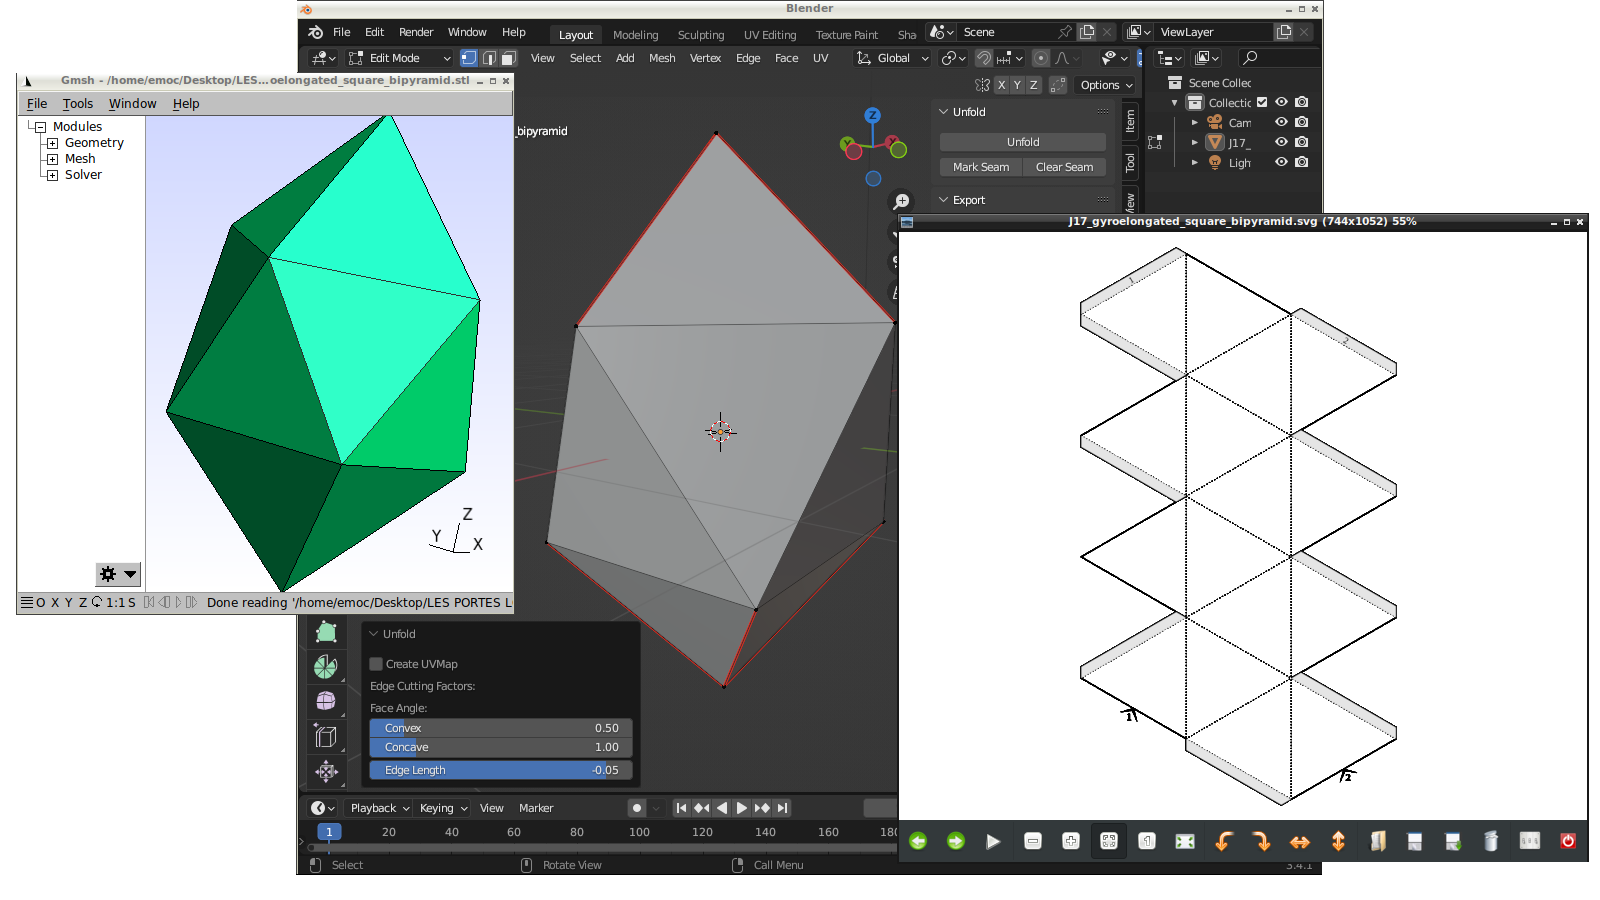
Task: Click the Convex face angle slider
Action: pyautogui.click(x=500, y=728)
